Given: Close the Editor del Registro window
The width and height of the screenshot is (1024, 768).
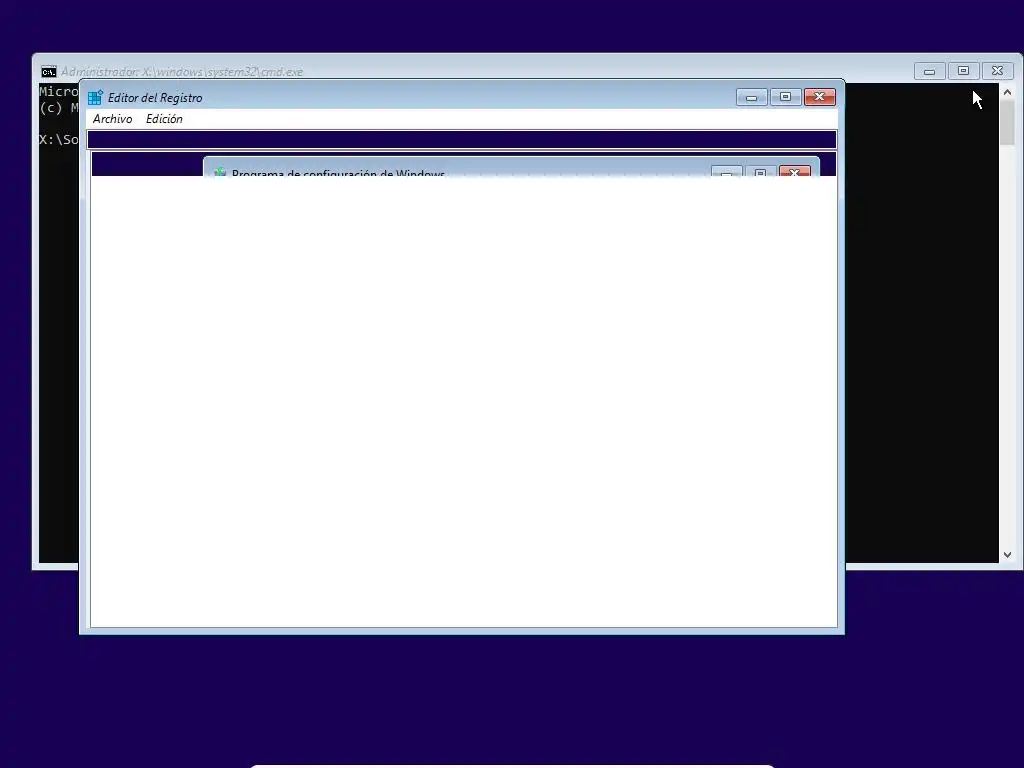Looking at the screenshot, I should pyautogui.click(x=820, y=97).
